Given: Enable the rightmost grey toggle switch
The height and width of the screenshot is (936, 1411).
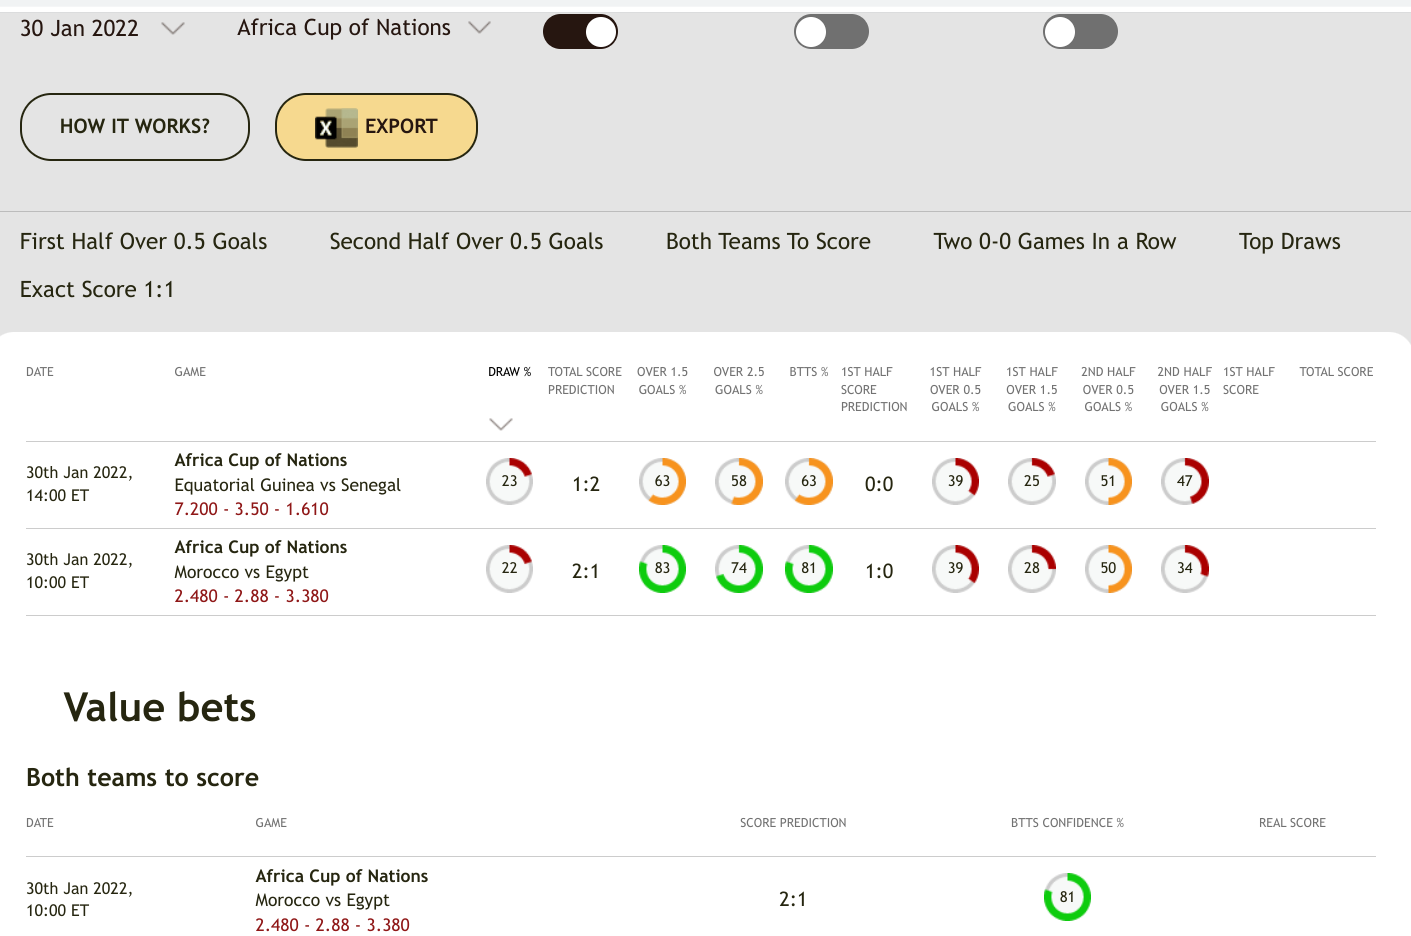Looking at the screenshot, I should pos(1080,32).
